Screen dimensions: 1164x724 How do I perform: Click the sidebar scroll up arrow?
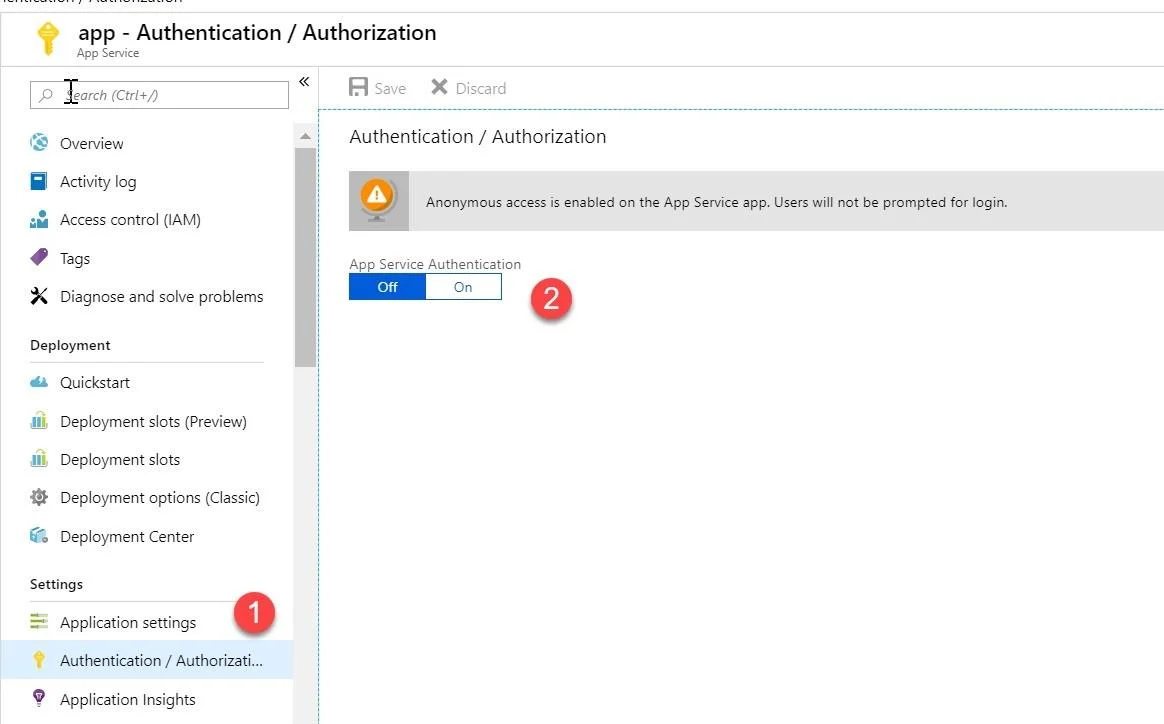point(305,136)
